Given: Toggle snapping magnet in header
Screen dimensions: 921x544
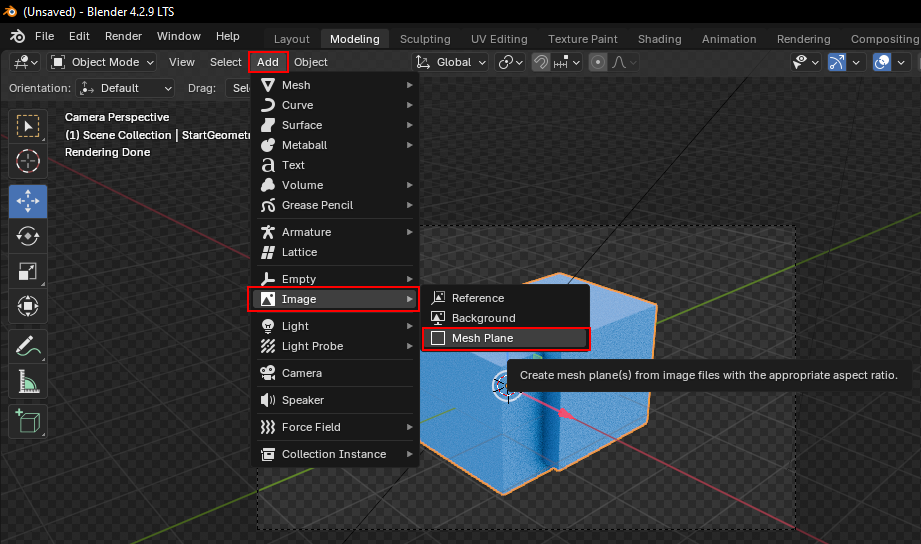Looking at the screenshot, I should (541, 62).
